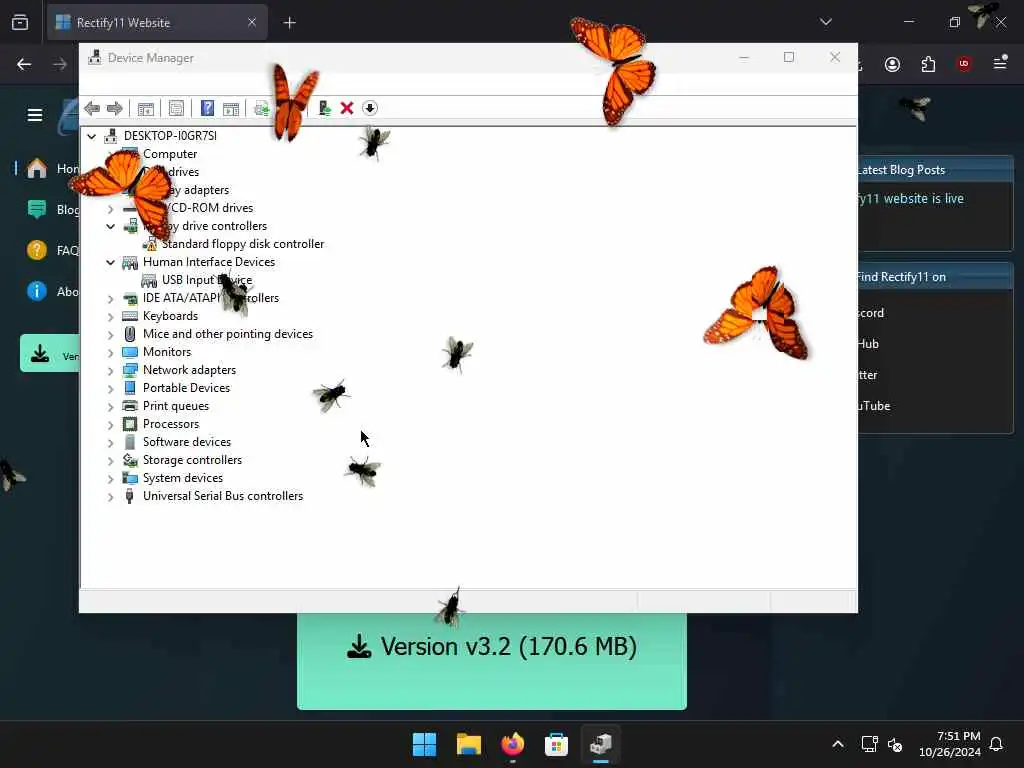This screenshot has width=1024, height=768.
Task: Open a new browser tab with plus button
Action: (x=289, y=23)
